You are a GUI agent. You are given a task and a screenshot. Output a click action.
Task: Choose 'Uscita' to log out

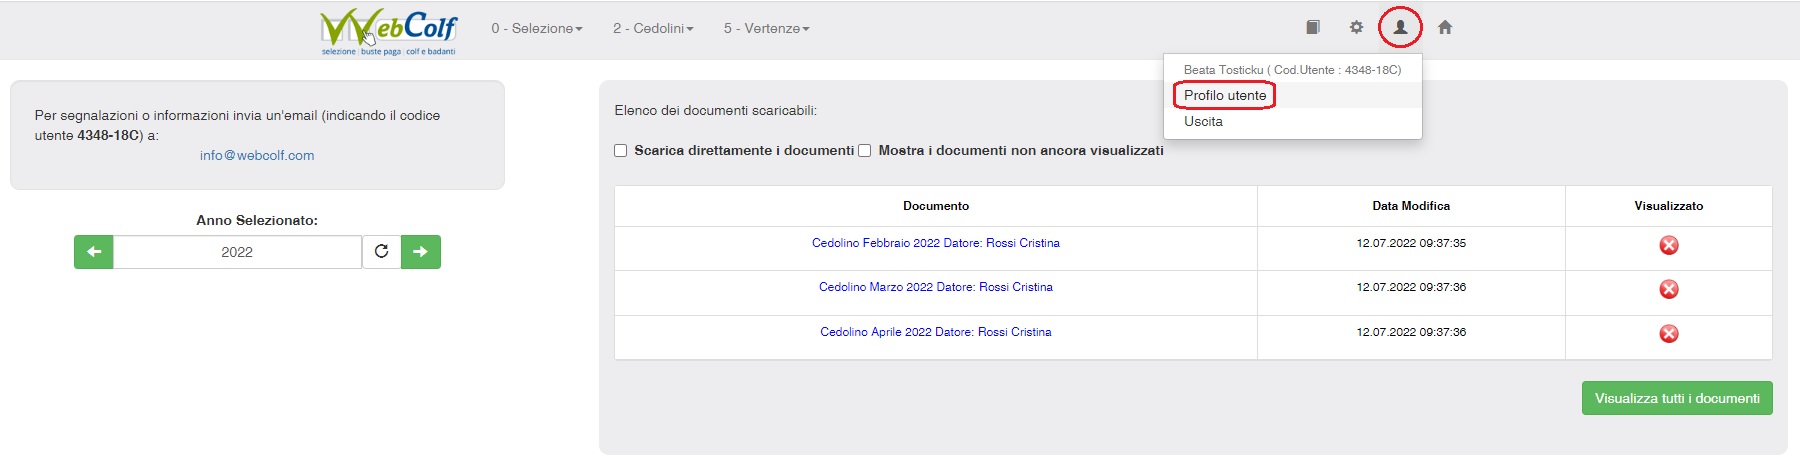coord(1203,122)
